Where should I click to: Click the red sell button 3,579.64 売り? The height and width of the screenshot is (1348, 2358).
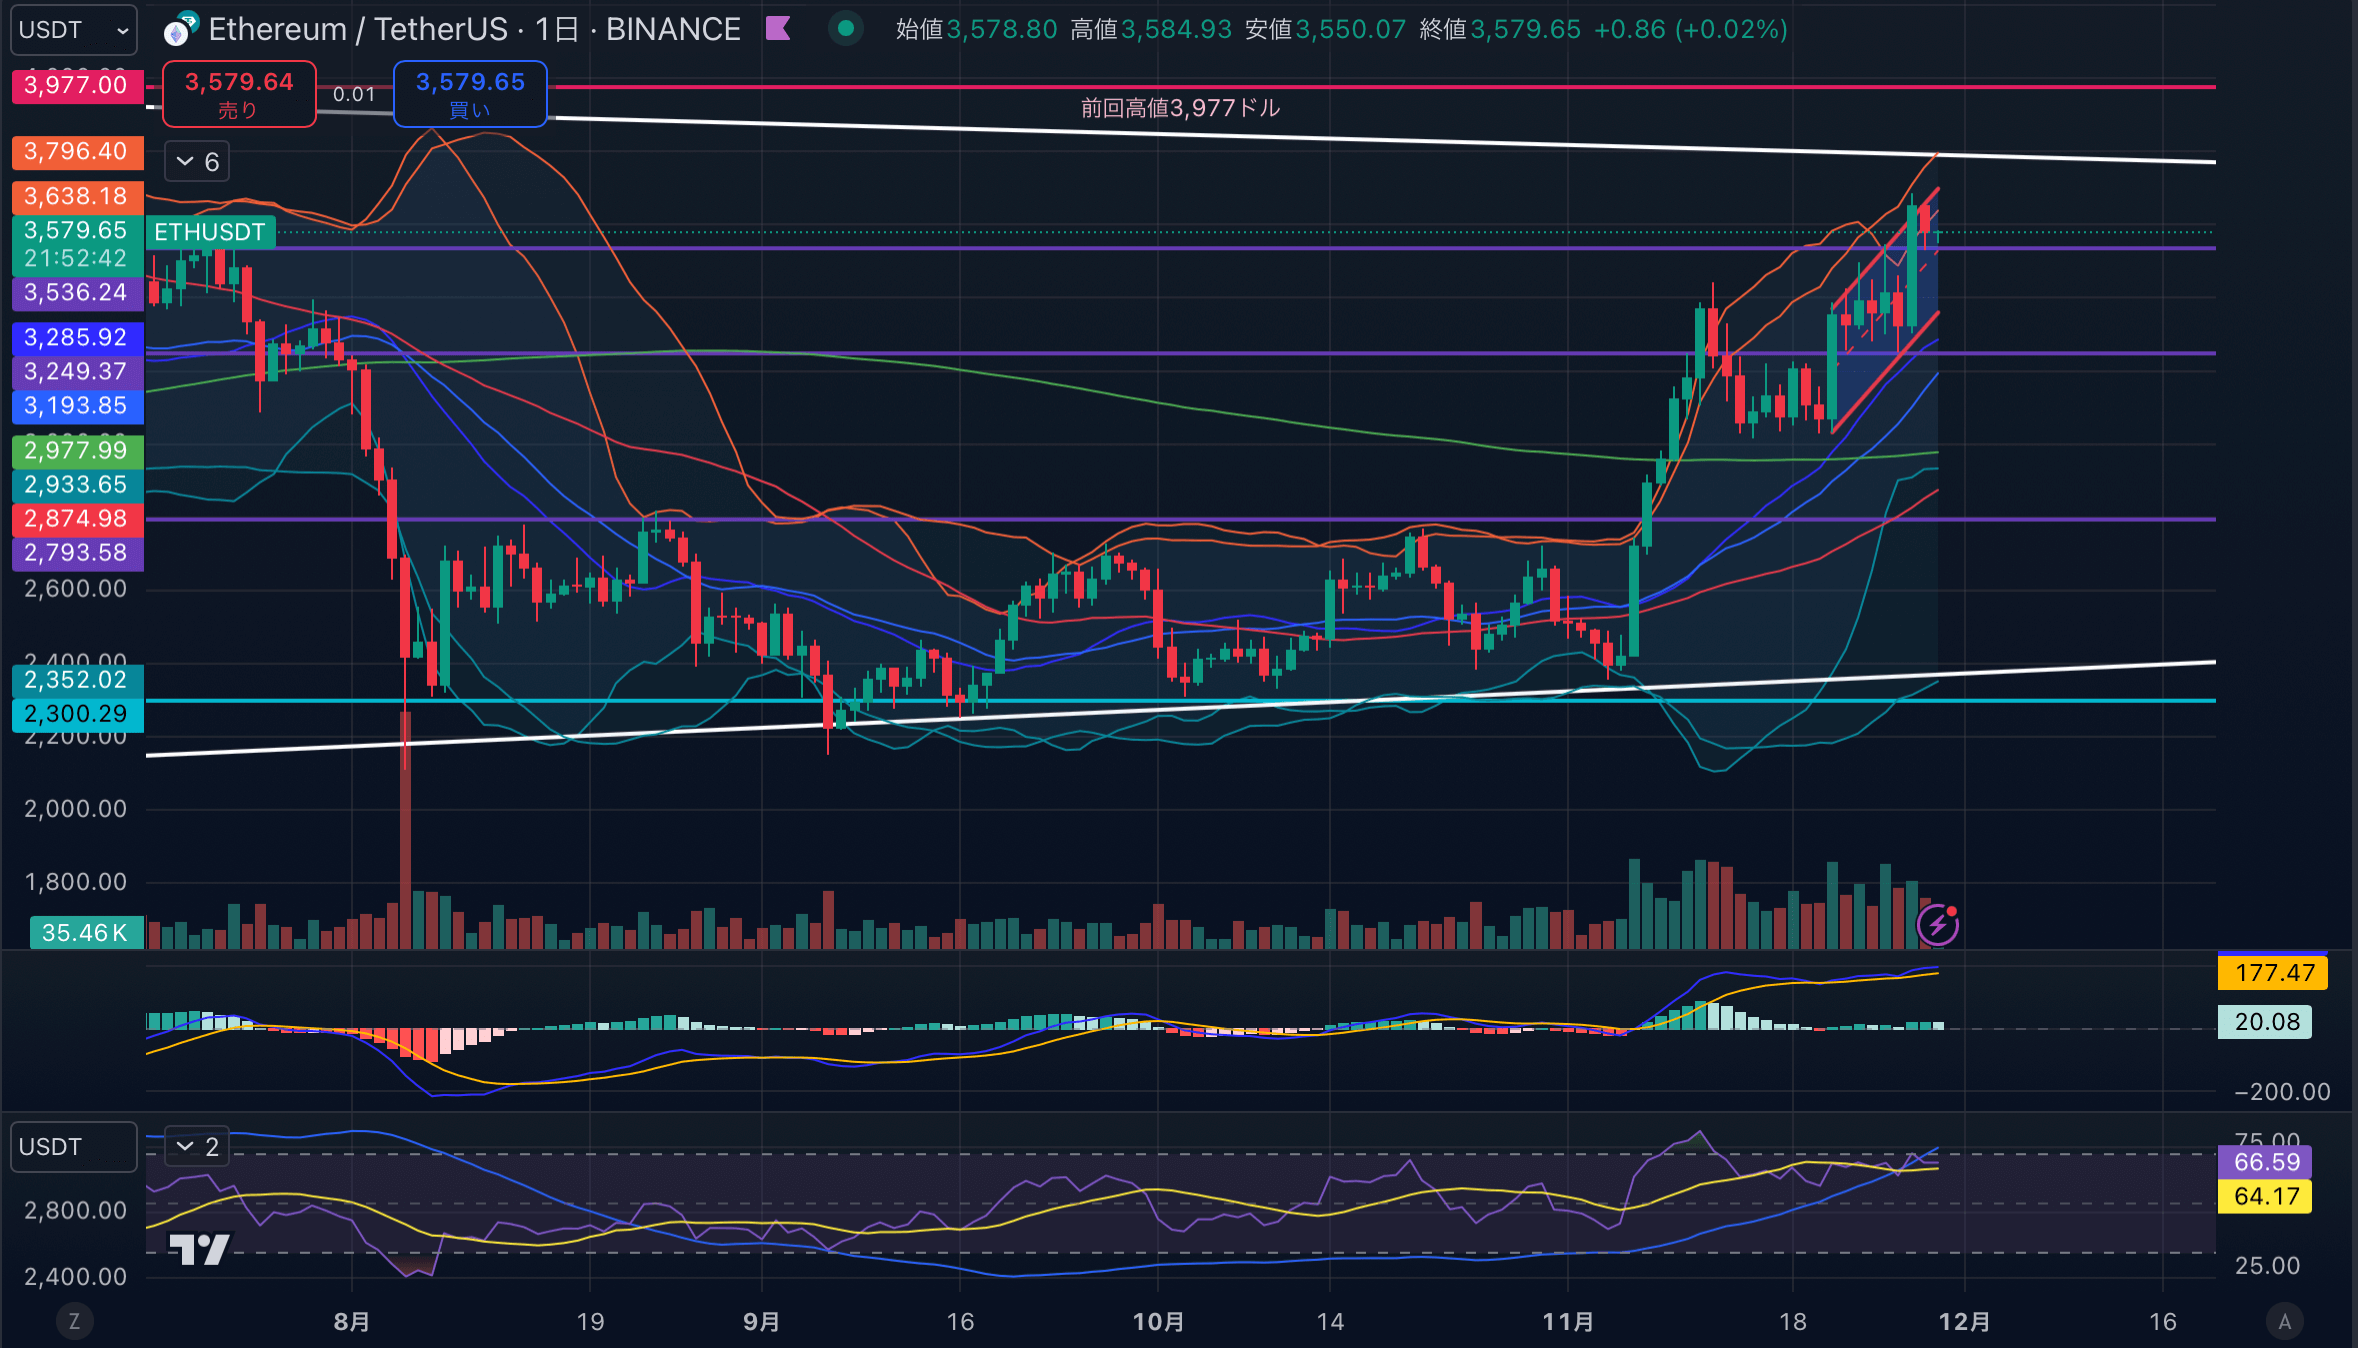[x=239, y=94]
